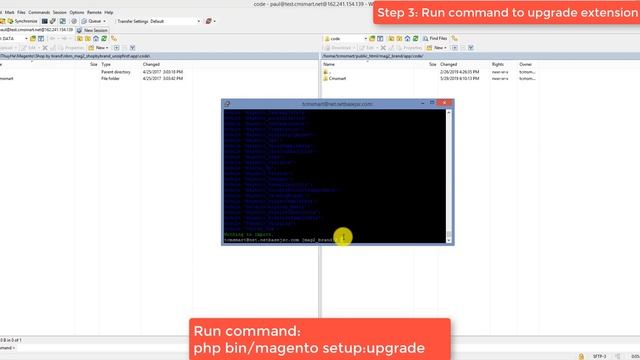Open the Remote menu
The image size is (640, 360).
point(94,13)
